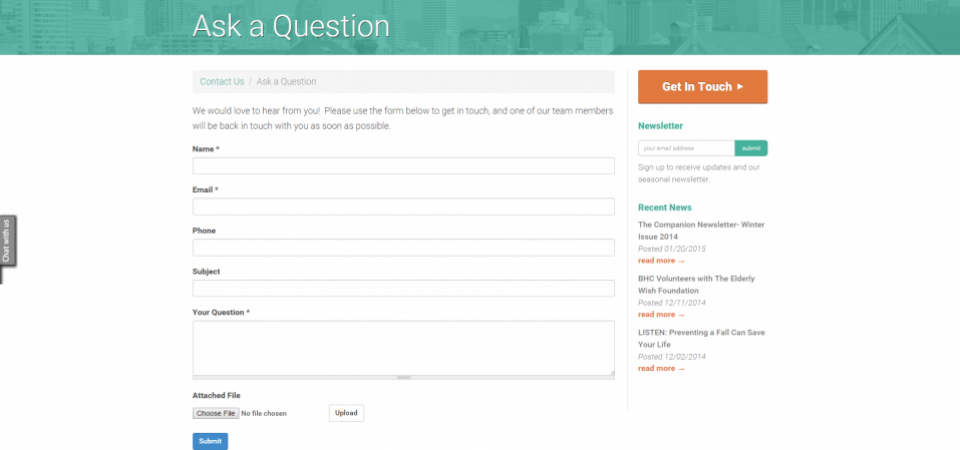Click the text area resize handle bar
Viewport: 960px width, 450px height.
coord(403,377)
